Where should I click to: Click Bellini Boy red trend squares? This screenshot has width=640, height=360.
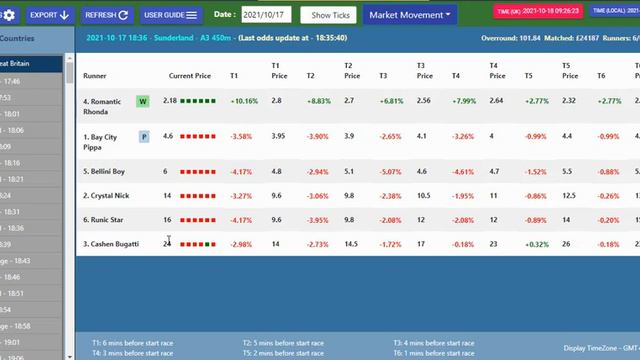click(x=198, y=172)
